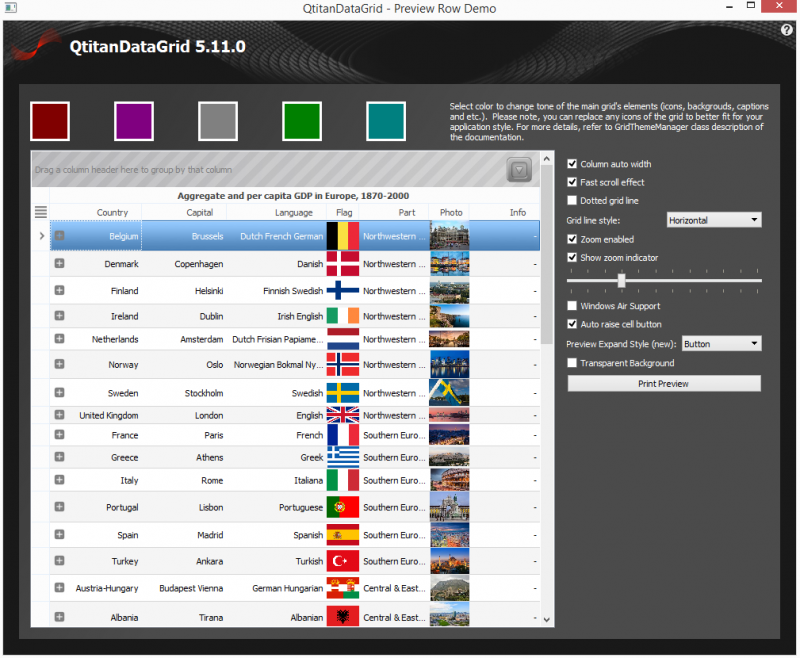The image size is (800, 658).
Task: Click the Turkey flag icon
Action: pos(342,560)
